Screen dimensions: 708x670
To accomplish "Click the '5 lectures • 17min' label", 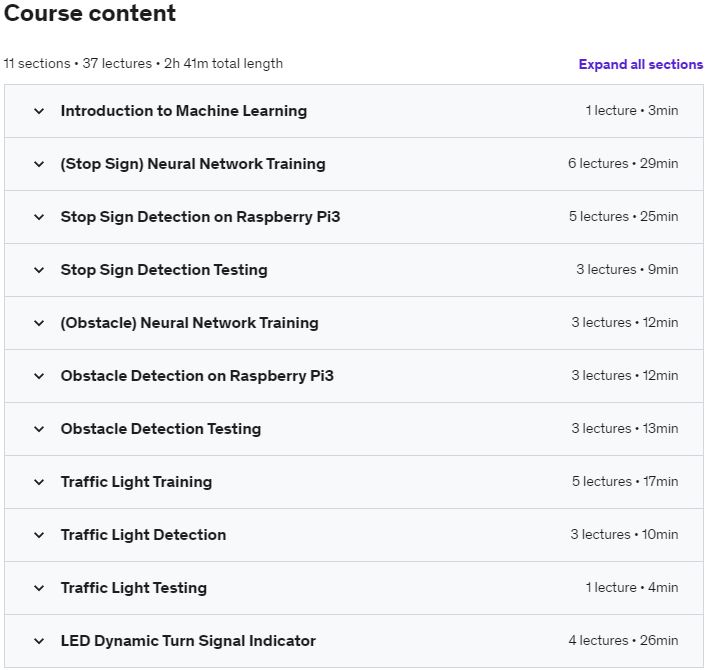I will [x=624, y=482].
